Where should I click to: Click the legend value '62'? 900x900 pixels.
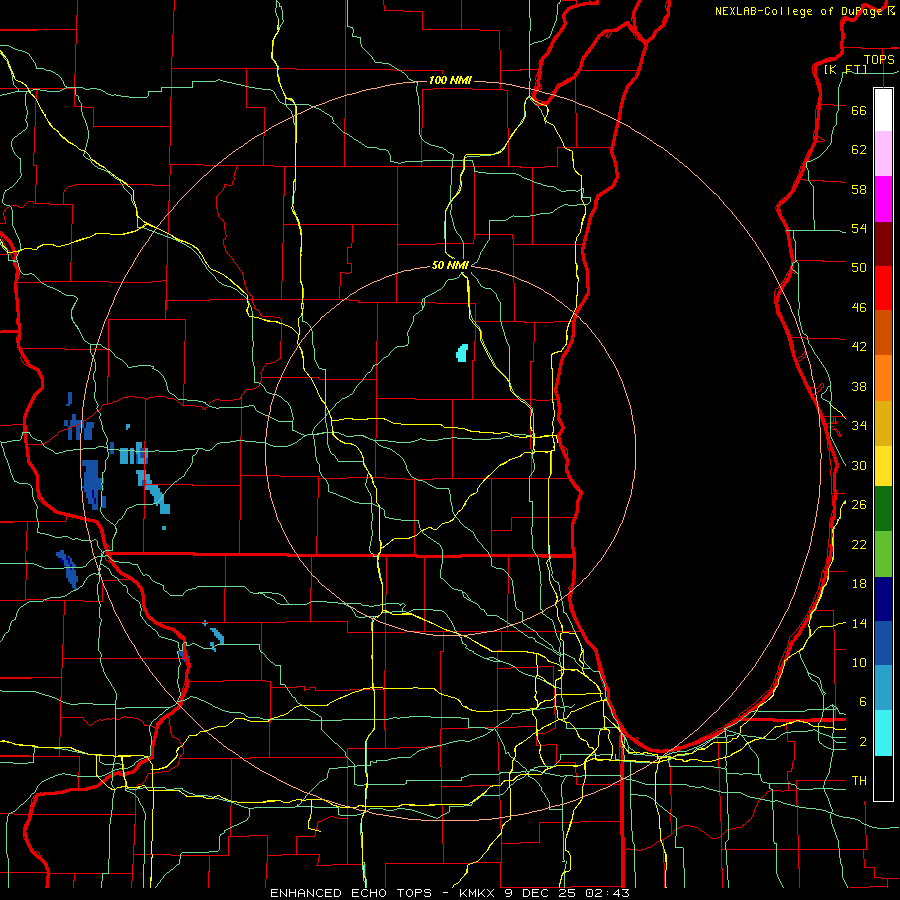pyautogui.click(x=859, y=150)
